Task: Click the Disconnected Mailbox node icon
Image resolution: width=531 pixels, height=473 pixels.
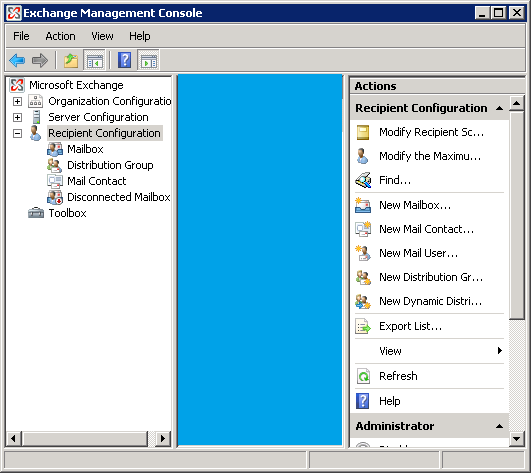Action: tap(55, 197)
